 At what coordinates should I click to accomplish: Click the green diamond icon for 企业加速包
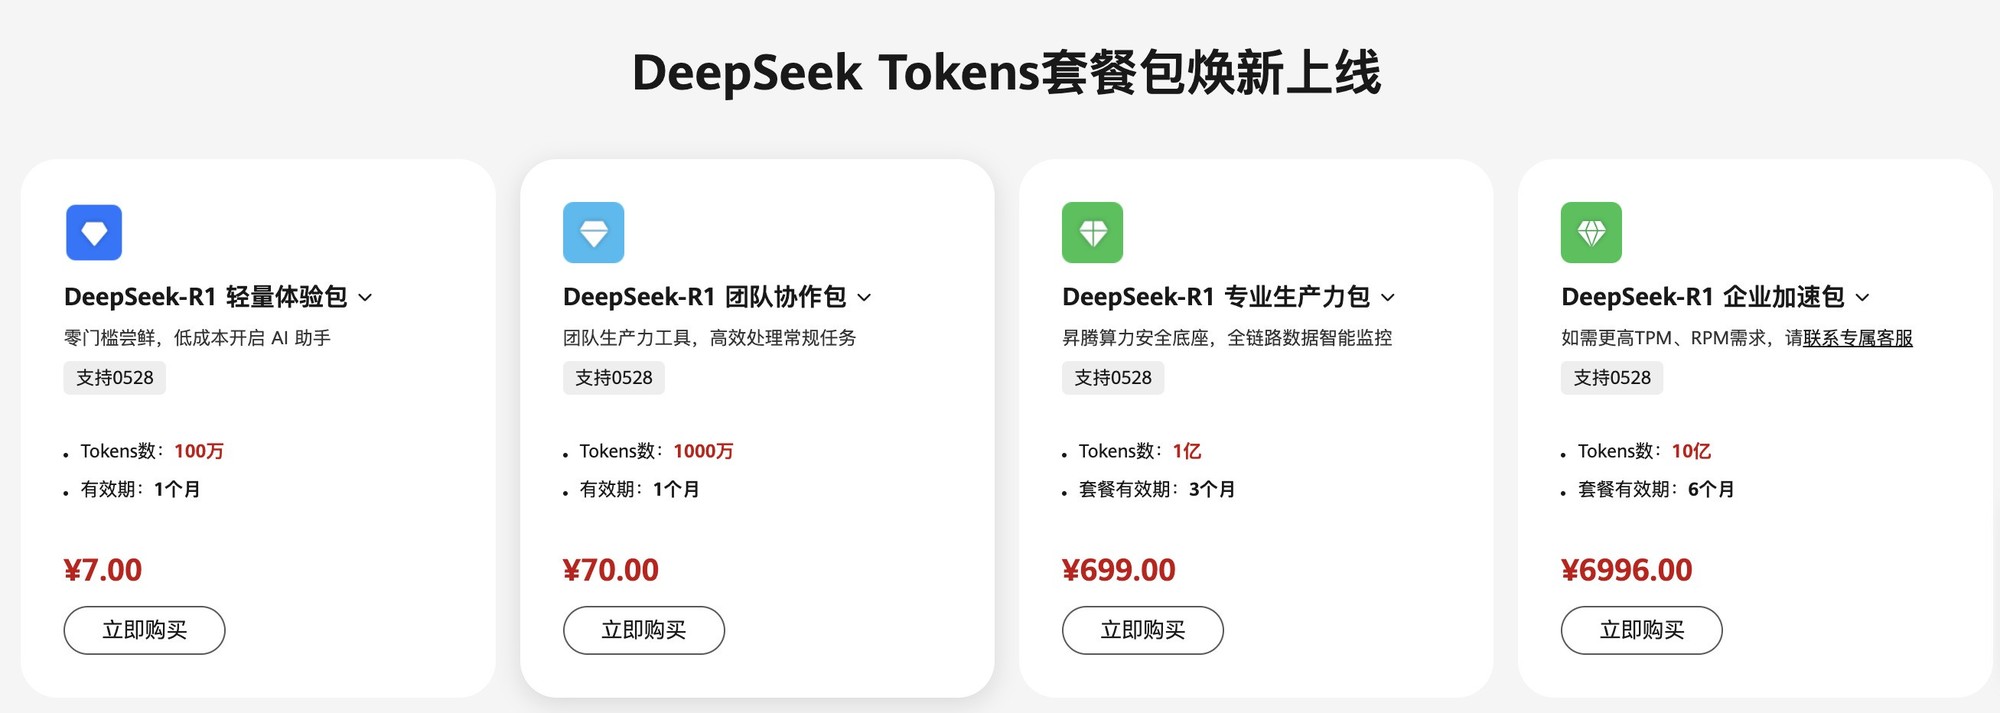click(1591, 233)
